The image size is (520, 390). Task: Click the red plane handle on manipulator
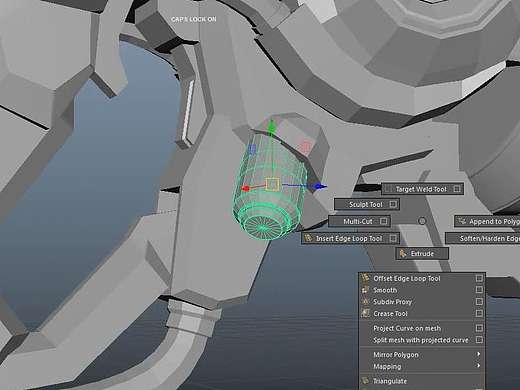pos(305,147)
